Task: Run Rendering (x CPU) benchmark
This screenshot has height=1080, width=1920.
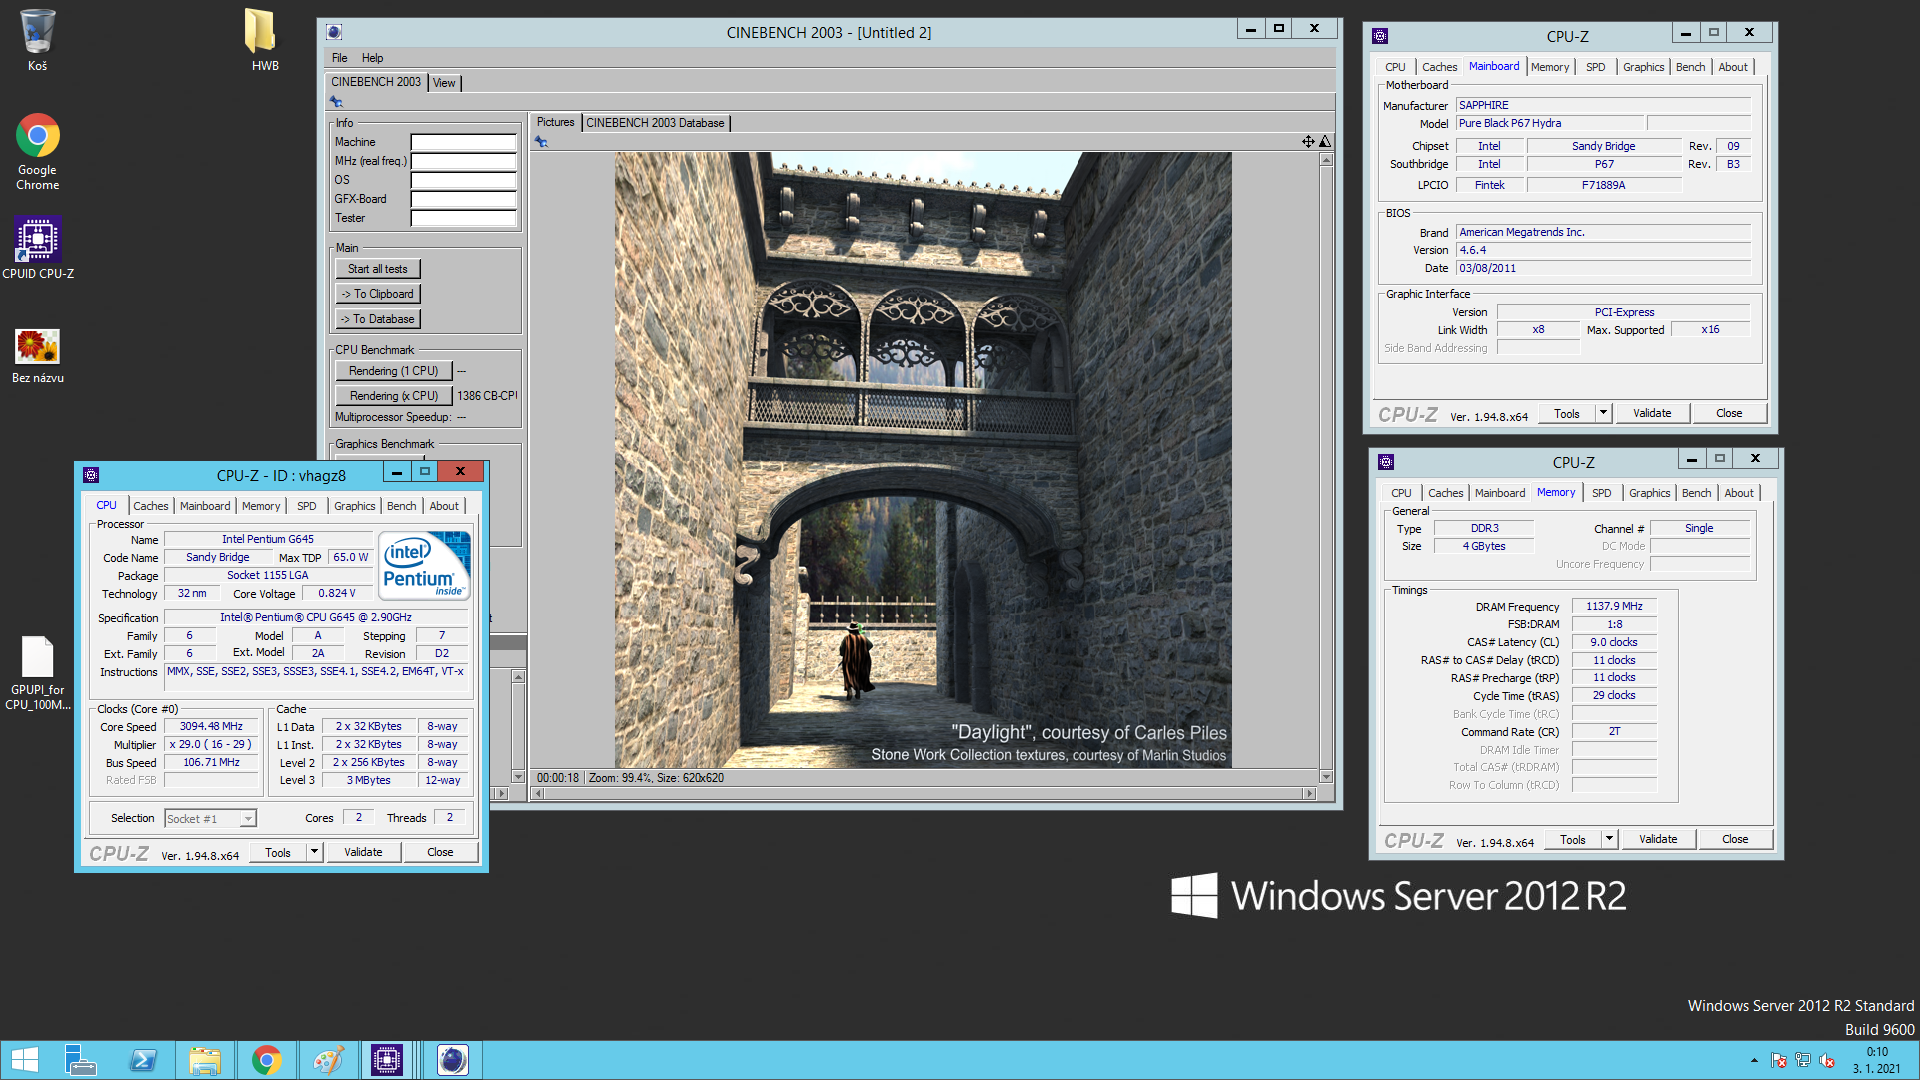Action: click(x=394, y=396)
